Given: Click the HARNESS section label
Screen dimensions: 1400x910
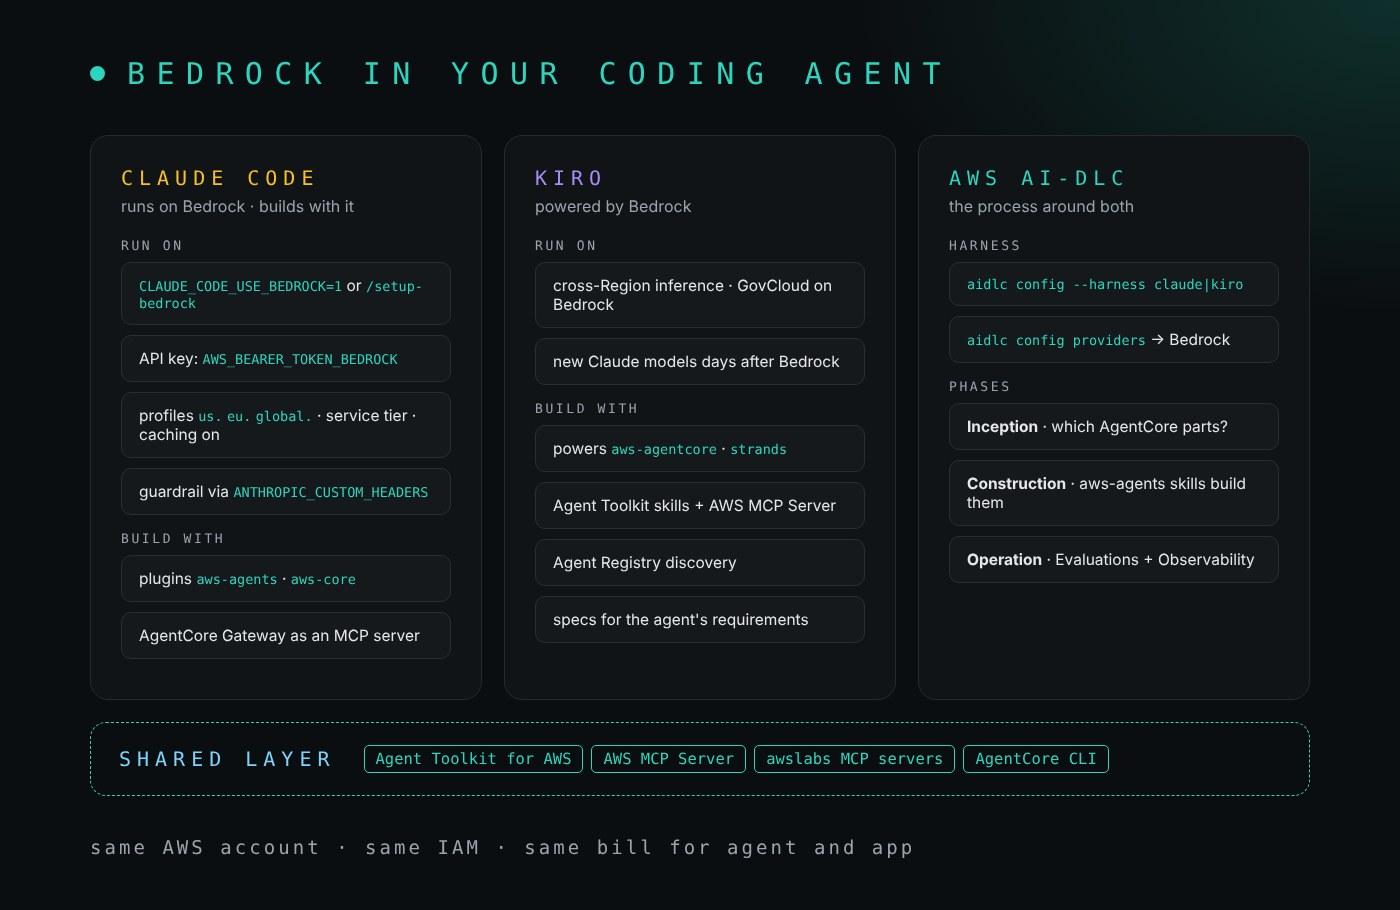Looking at the screenshot, I should pos(985,246).
